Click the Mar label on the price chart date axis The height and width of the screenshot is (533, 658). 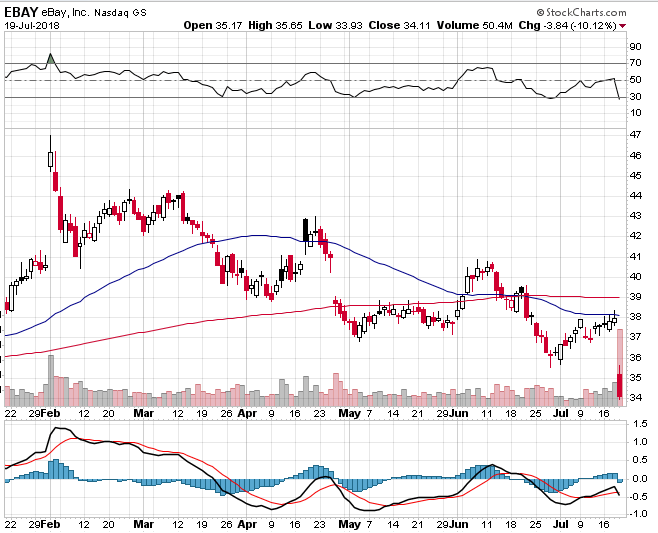coord(144,413)
